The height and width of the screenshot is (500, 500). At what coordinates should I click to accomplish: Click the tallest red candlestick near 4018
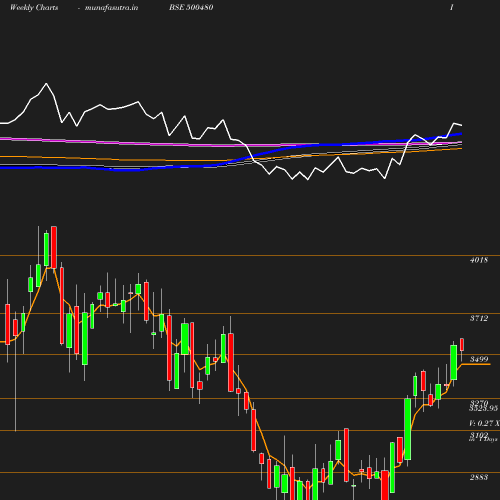(54, 247)
